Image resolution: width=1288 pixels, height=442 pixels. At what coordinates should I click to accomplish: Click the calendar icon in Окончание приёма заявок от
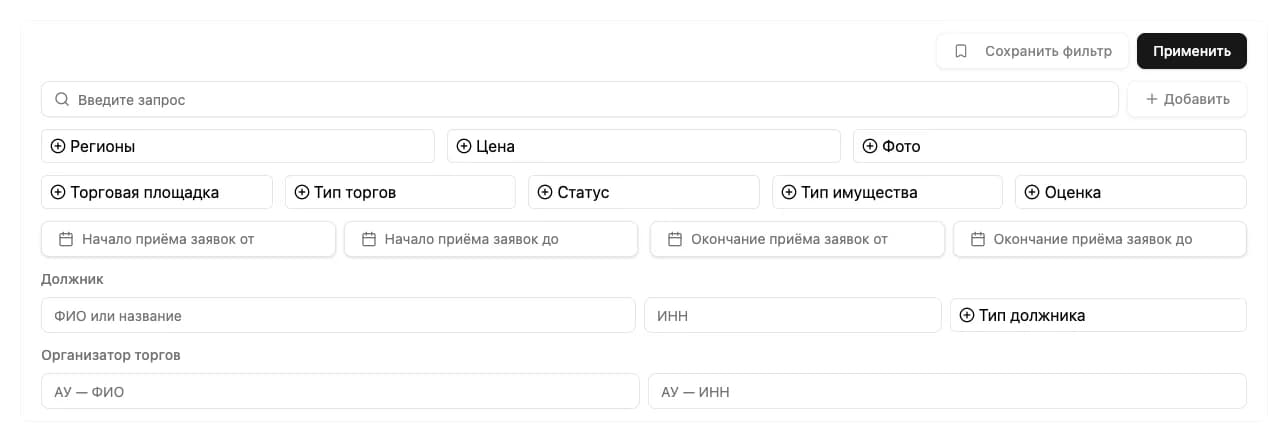[x=675, y=239]
